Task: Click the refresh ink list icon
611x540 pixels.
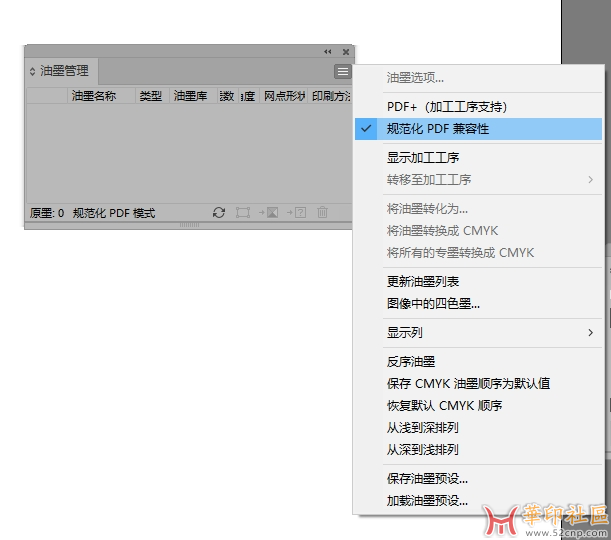Action: click(x=219, y=213)
